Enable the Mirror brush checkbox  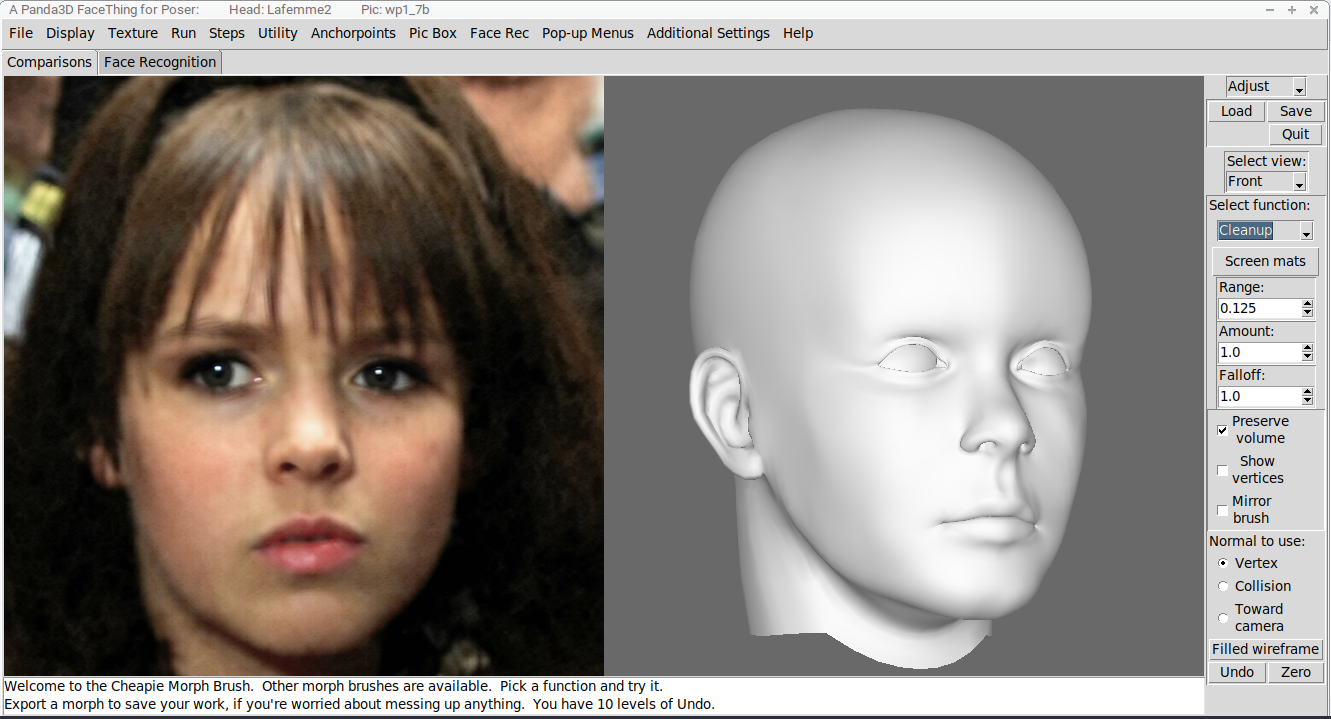tap(1222, 510)
